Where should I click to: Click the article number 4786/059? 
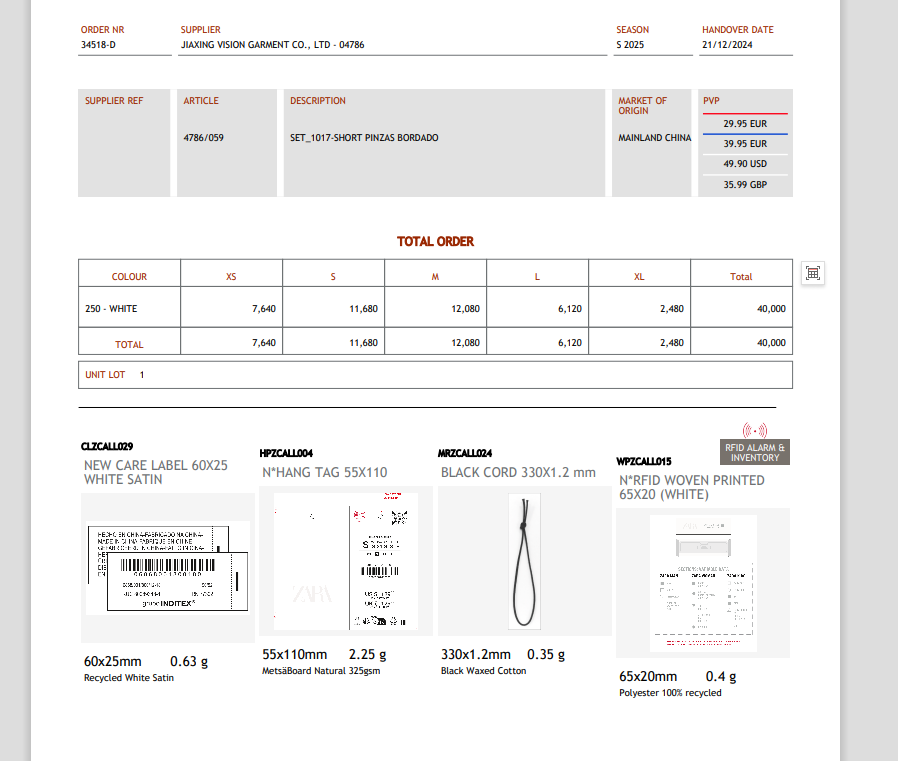coord(203,138)
